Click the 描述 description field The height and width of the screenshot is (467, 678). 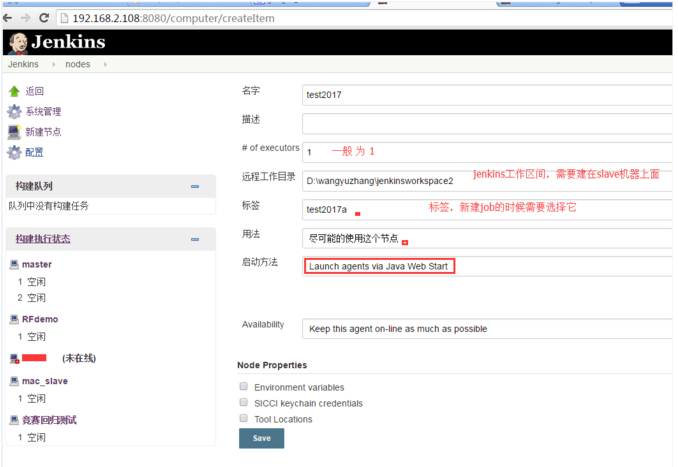pyautogui.click(x=487, y=124)
